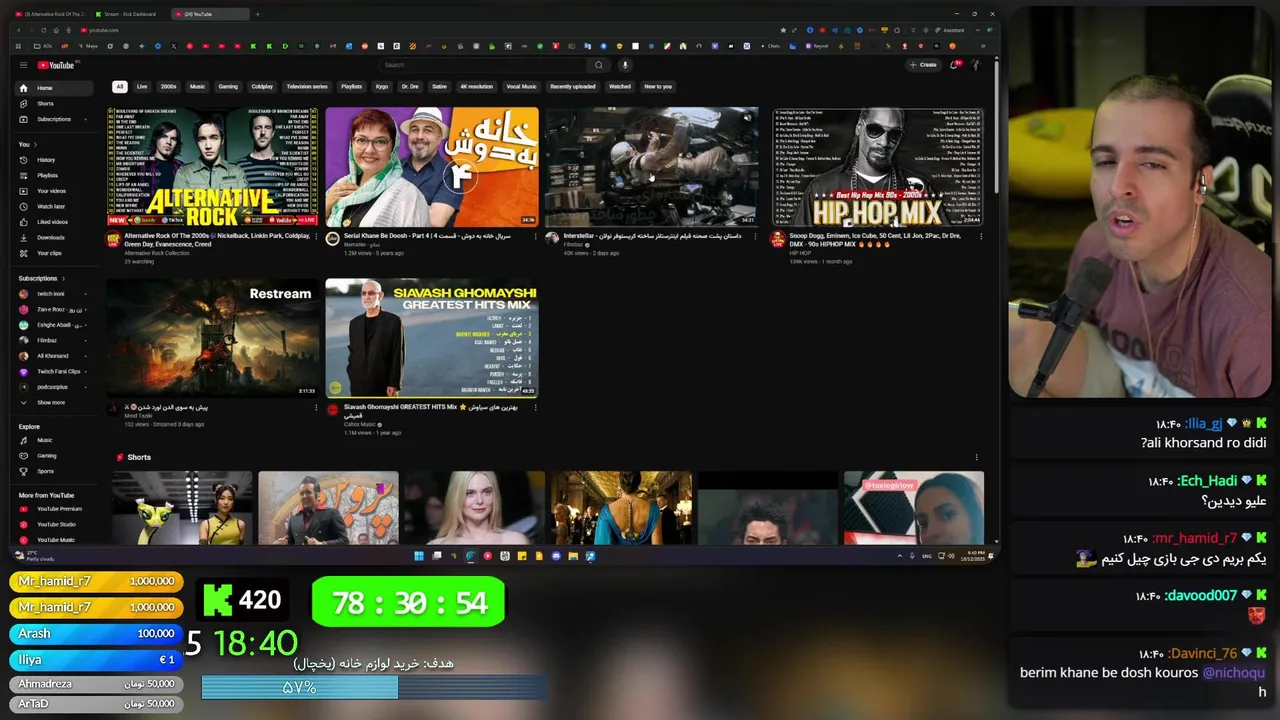Viewport: 1280px width, 720px height.
Task: Open Khane Be Doosh Part 4 thumbnail
Action: [432, 167]
